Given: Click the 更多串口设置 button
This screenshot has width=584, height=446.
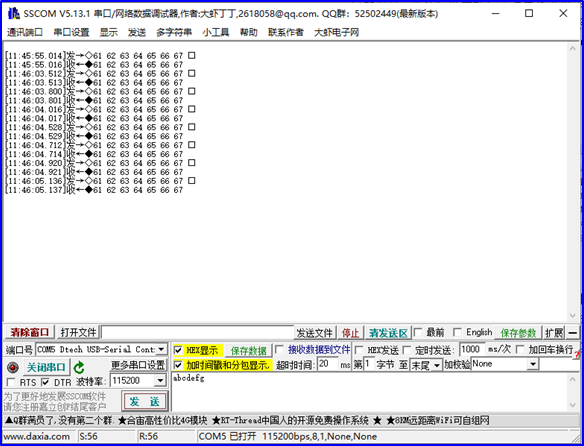Looking at the screenshot, I should 138,365.
